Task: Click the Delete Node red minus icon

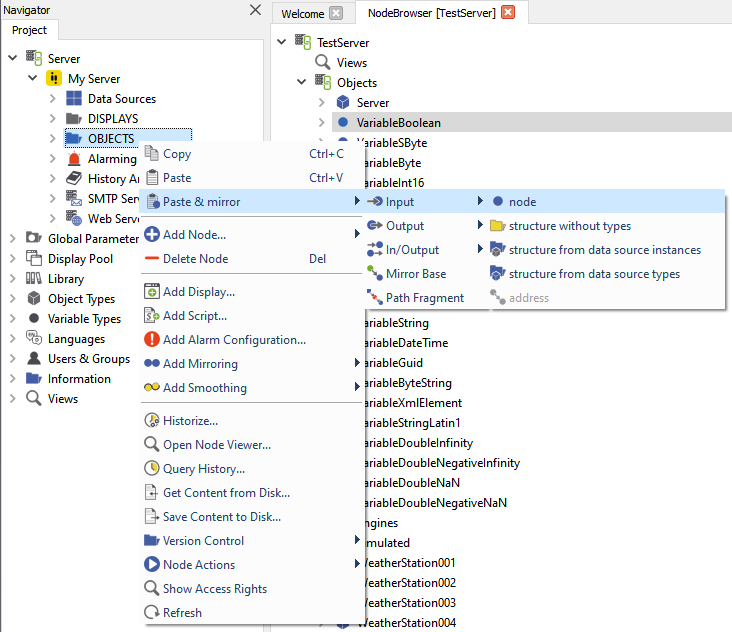Action: pos(152,258)
